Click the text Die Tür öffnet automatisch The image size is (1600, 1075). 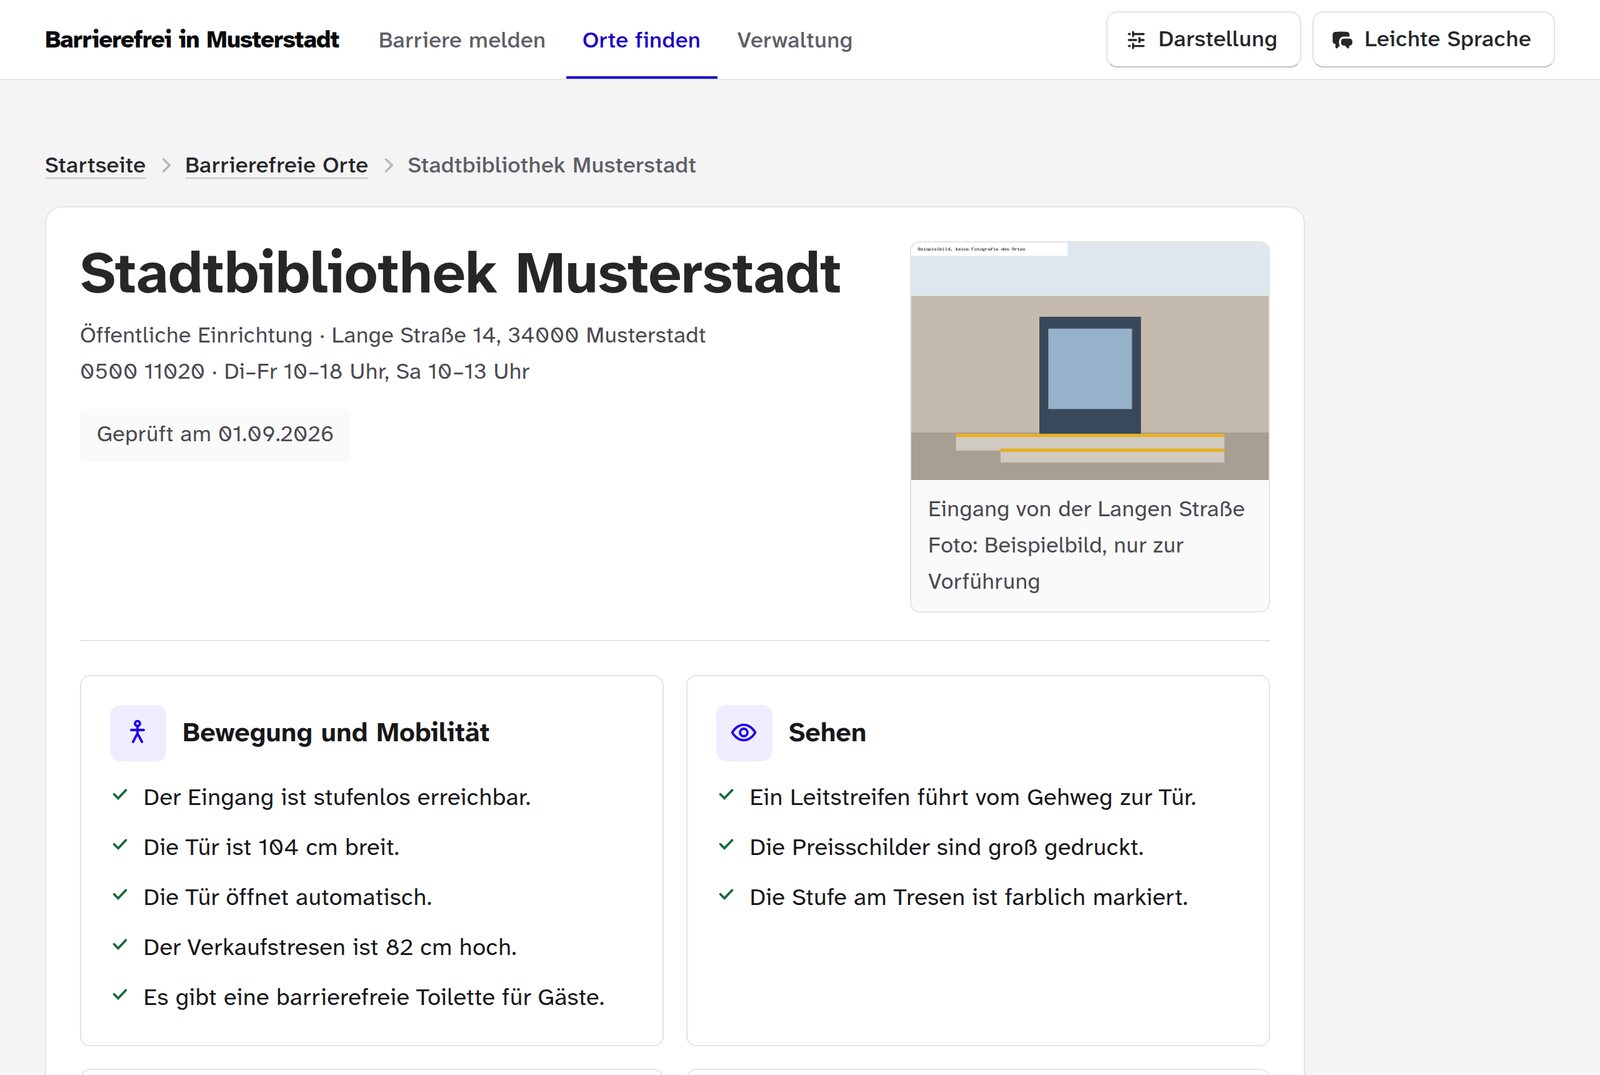click(288, 897)
